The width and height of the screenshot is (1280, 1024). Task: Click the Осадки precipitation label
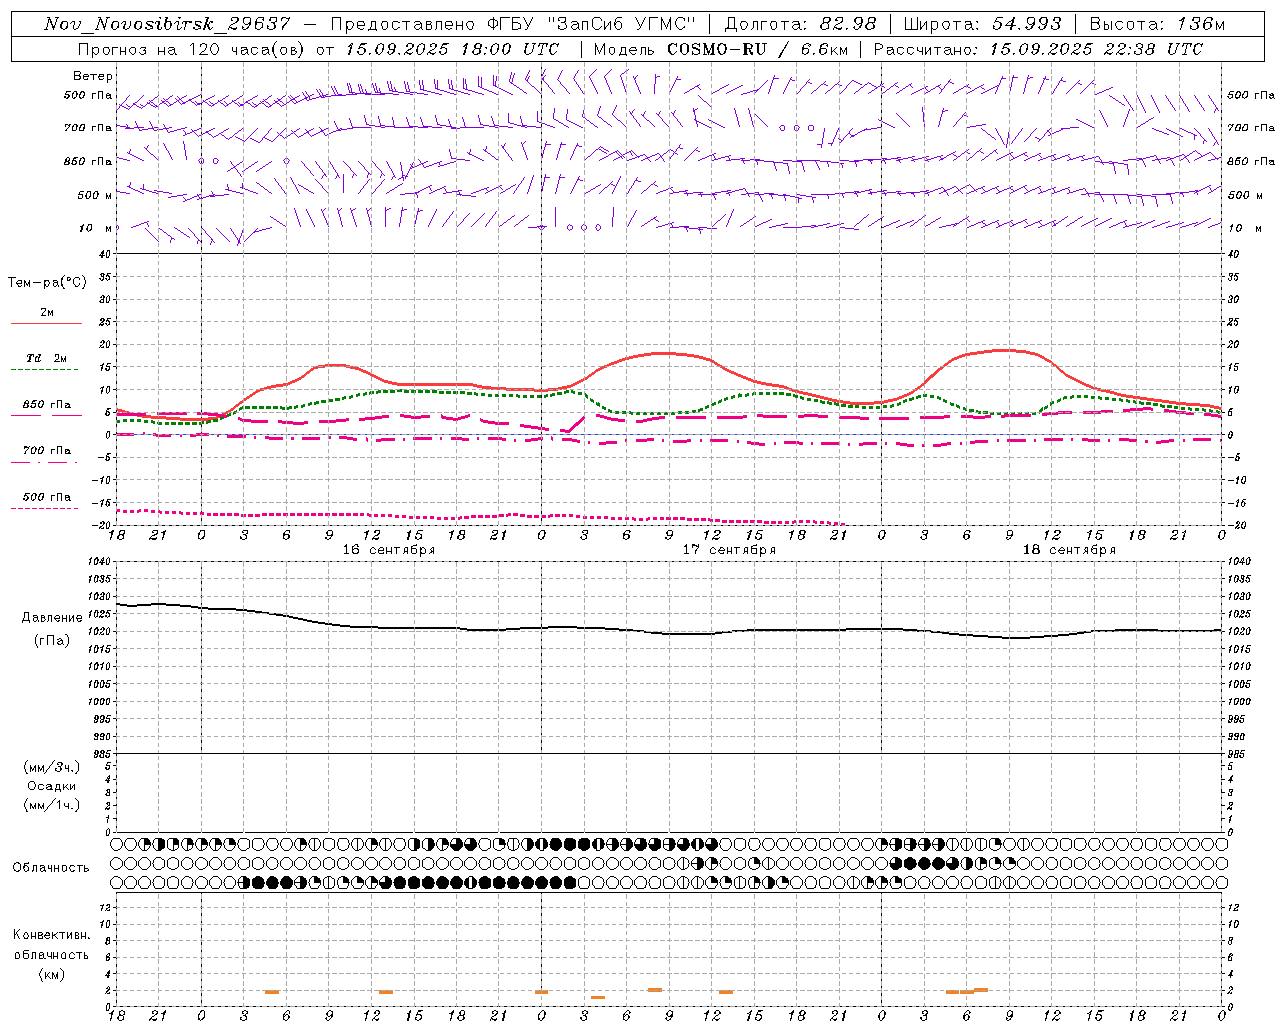point(52,786)
